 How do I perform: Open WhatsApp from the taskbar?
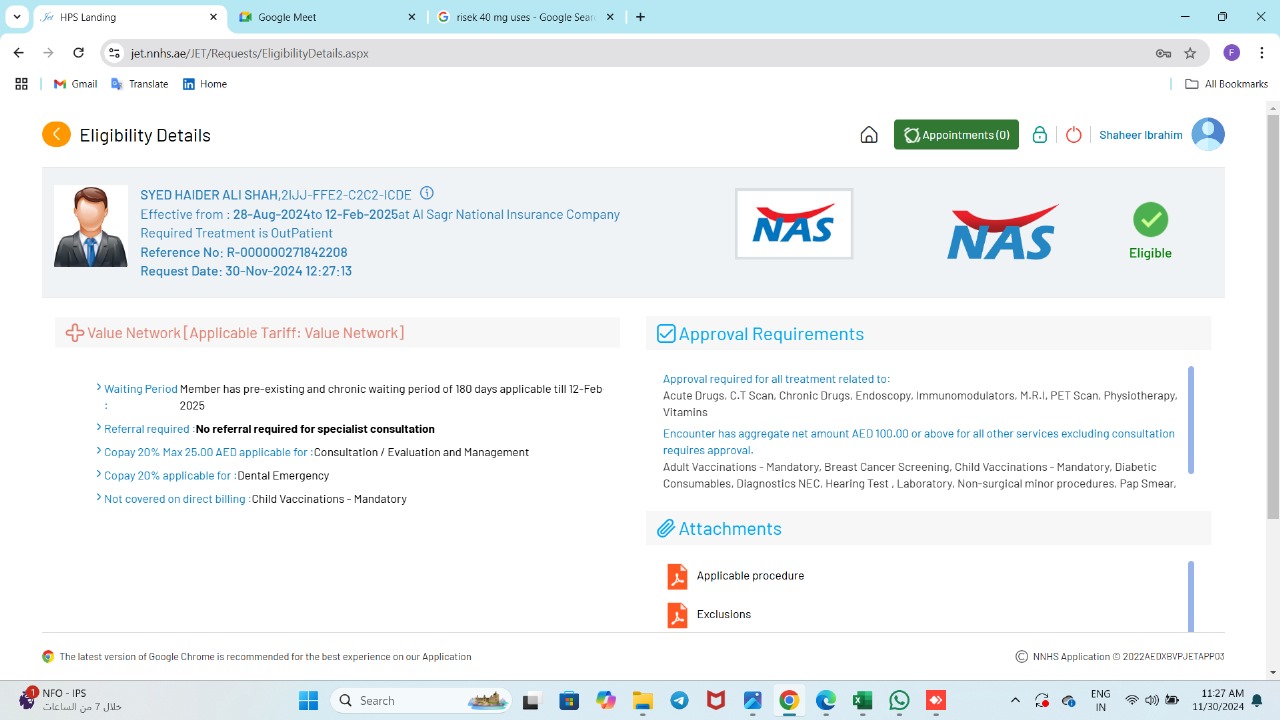click(899, 701)
